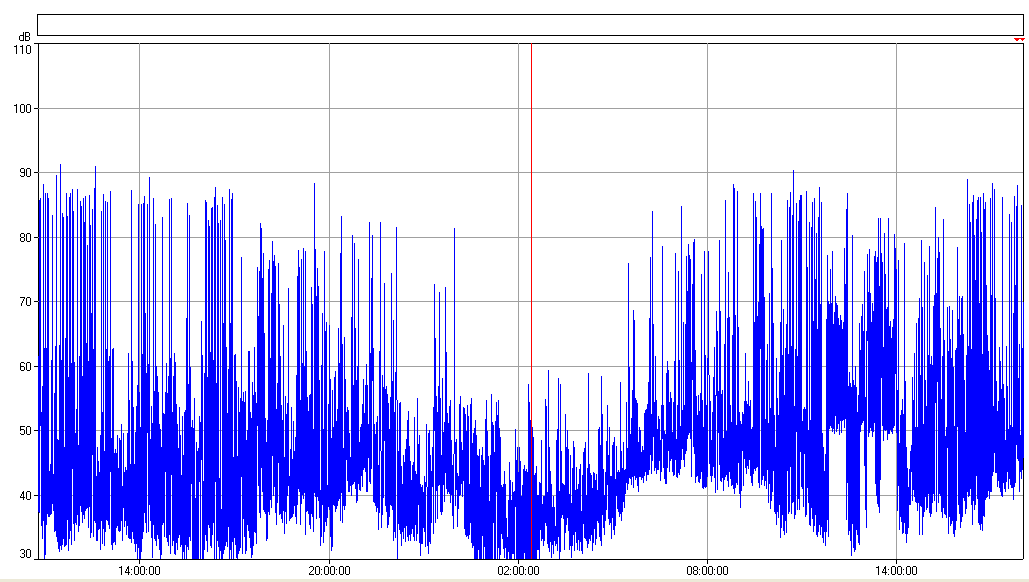Viewport: 1029px width, 582px height.
Task: Click the first 14:00:00 time label
Action: click(139, 571)
